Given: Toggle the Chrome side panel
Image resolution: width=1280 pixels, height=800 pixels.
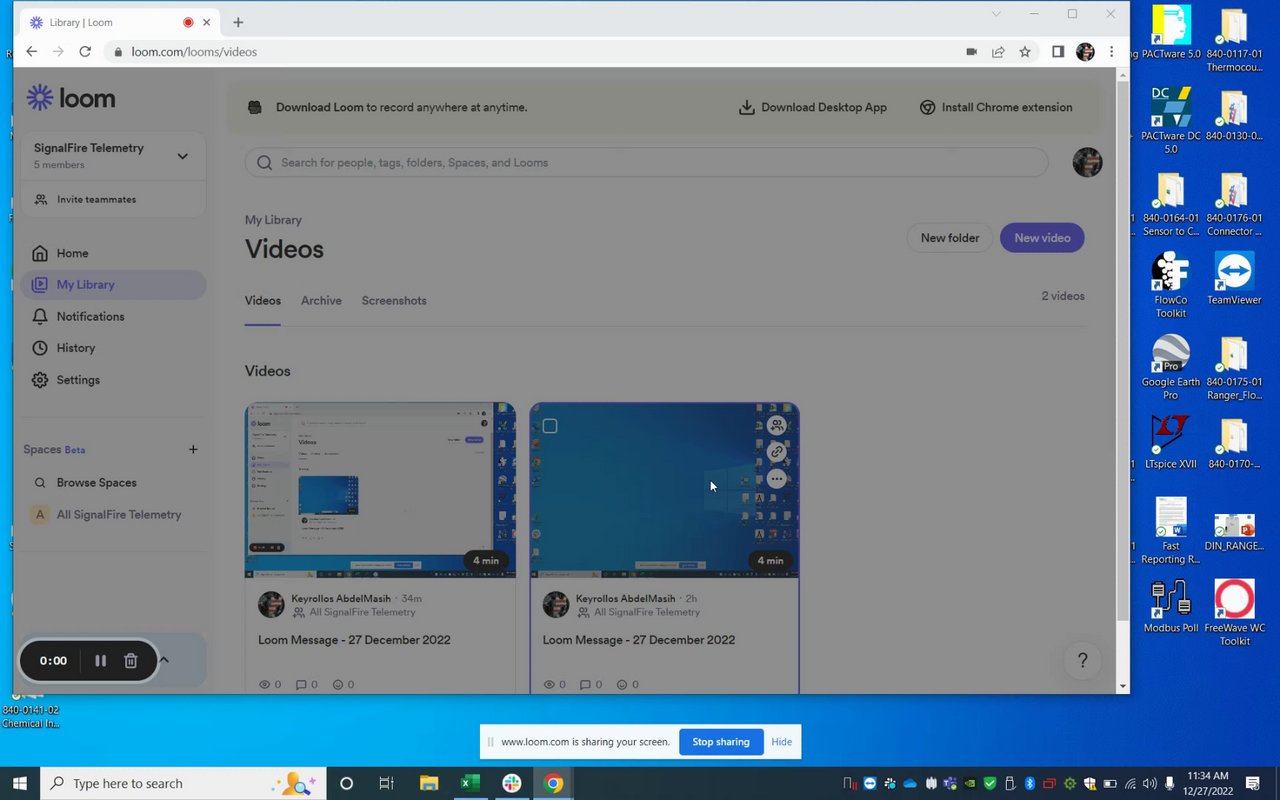Looking at the screenshot, I should point(1058,52).
